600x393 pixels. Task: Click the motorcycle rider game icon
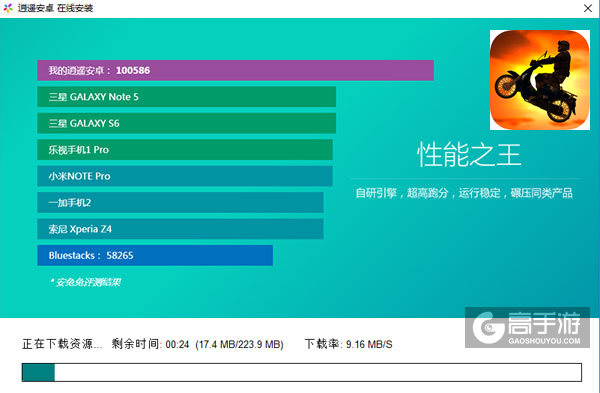click(540, 80)
